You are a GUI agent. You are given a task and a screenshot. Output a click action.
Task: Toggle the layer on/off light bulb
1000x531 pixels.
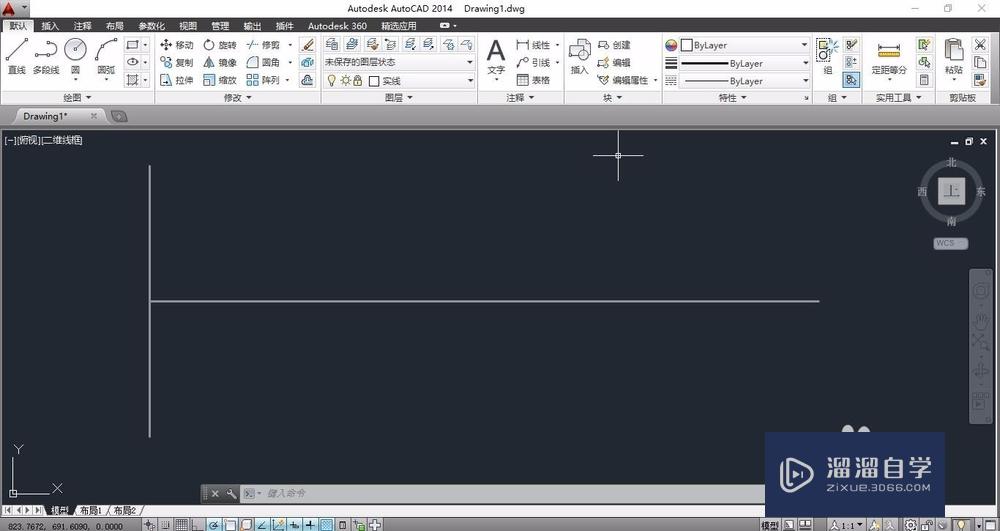coord(331,81)
